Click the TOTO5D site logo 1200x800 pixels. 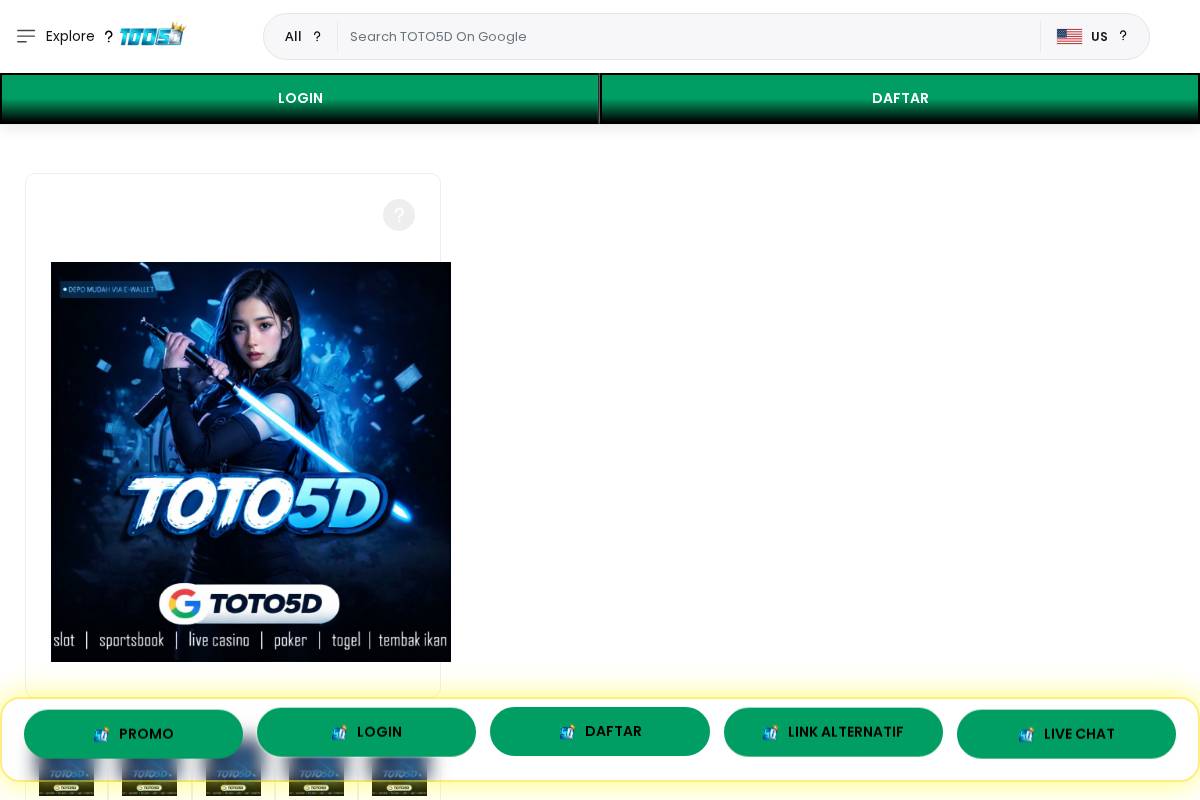click(152, 33)
